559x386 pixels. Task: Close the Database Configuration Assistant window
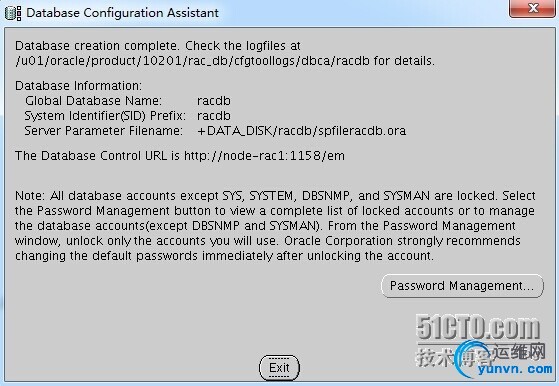point(533,8)
